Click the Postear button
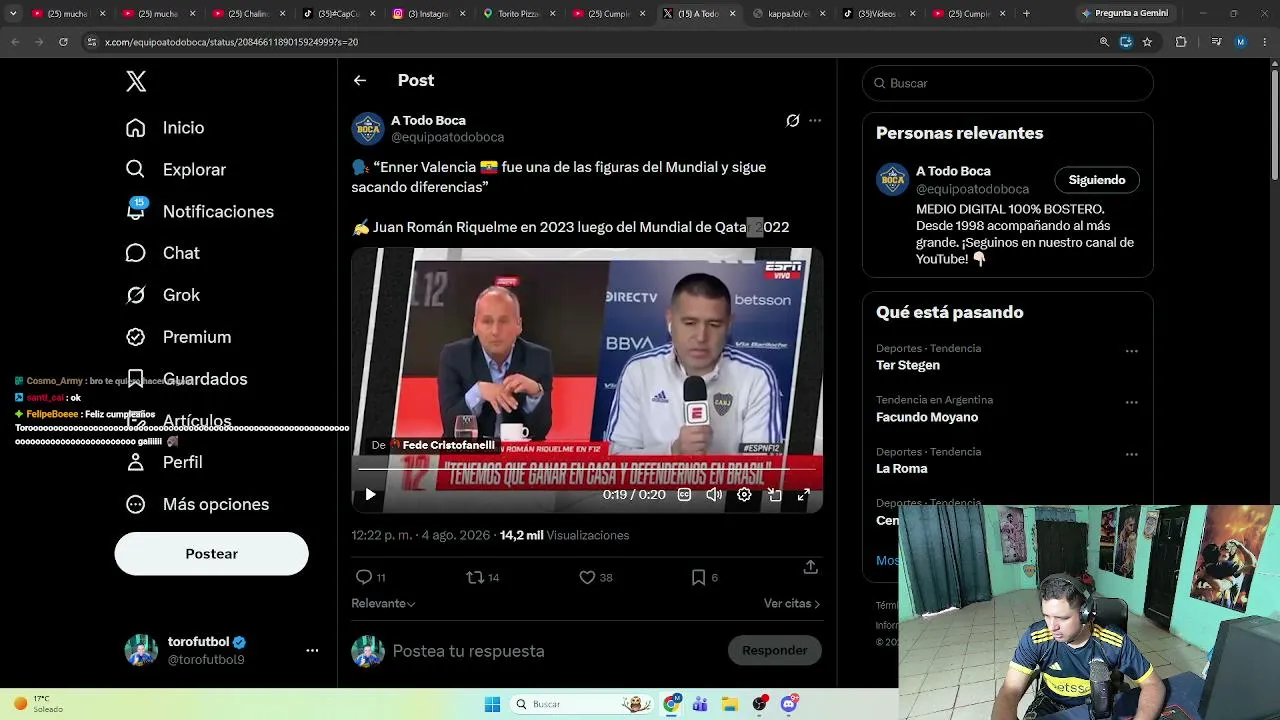1280x720 pixels. click(211, 554)
